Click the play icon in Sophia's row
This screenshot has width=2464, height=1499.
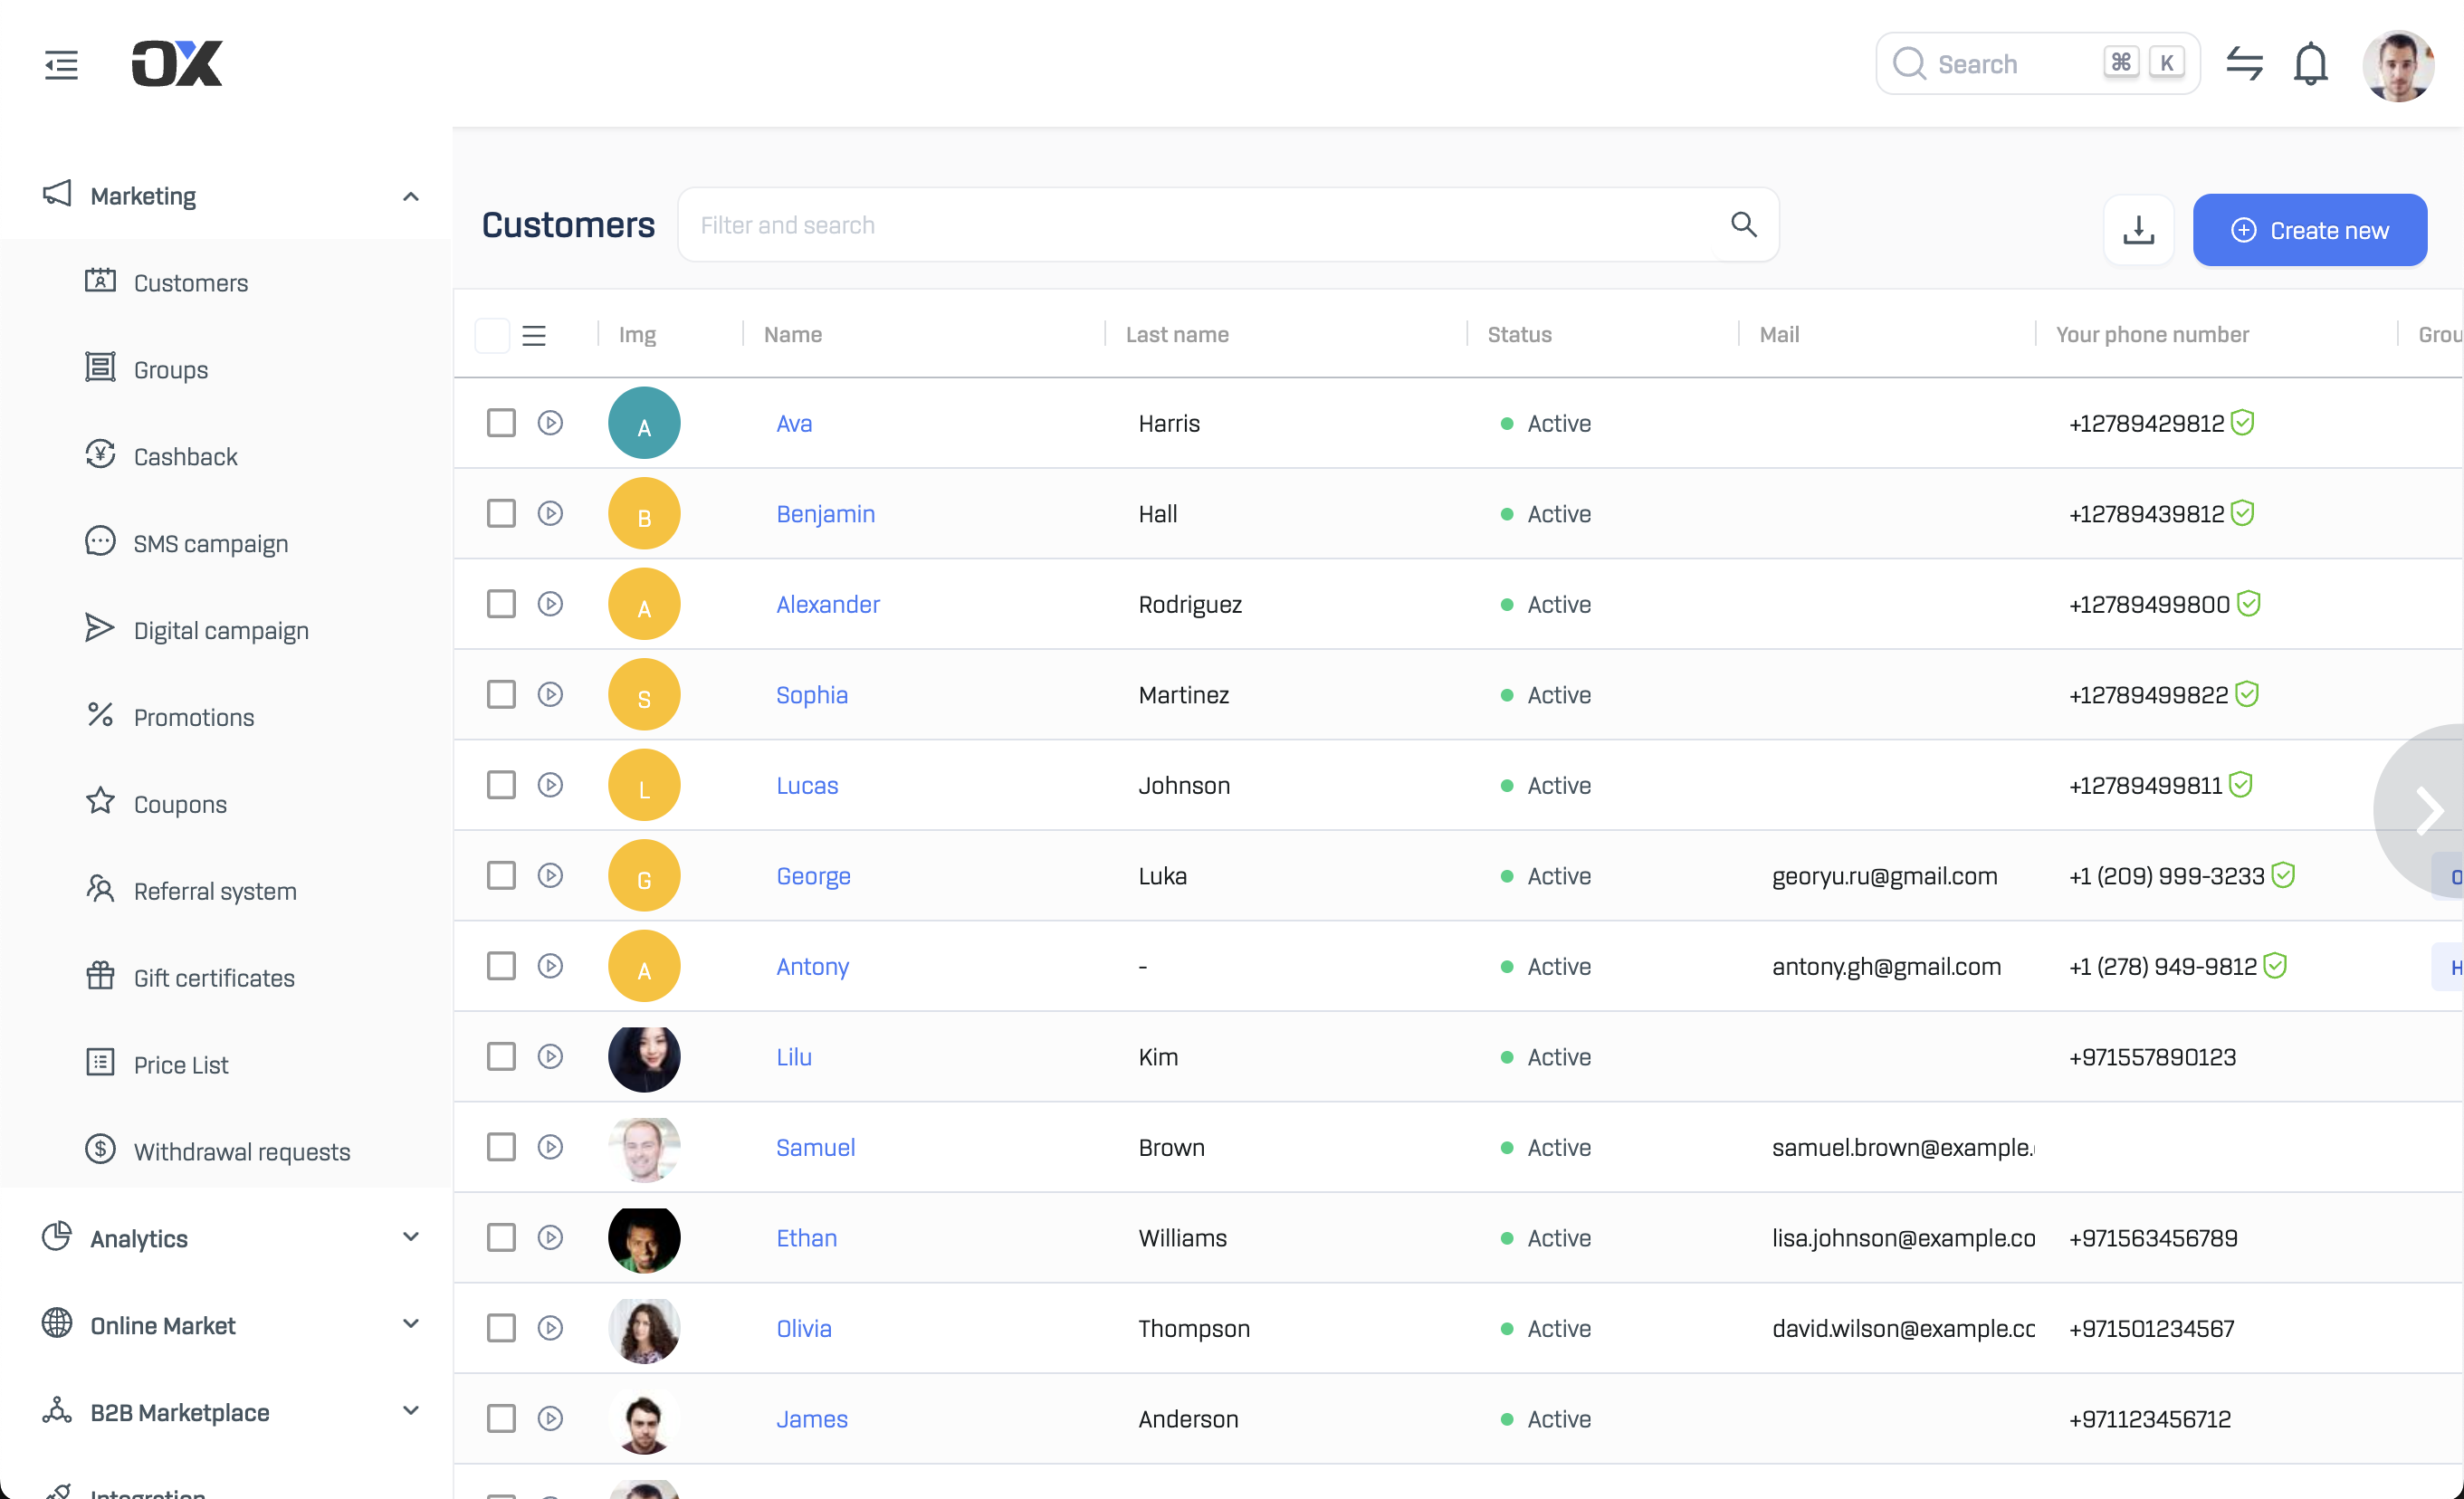550,695
